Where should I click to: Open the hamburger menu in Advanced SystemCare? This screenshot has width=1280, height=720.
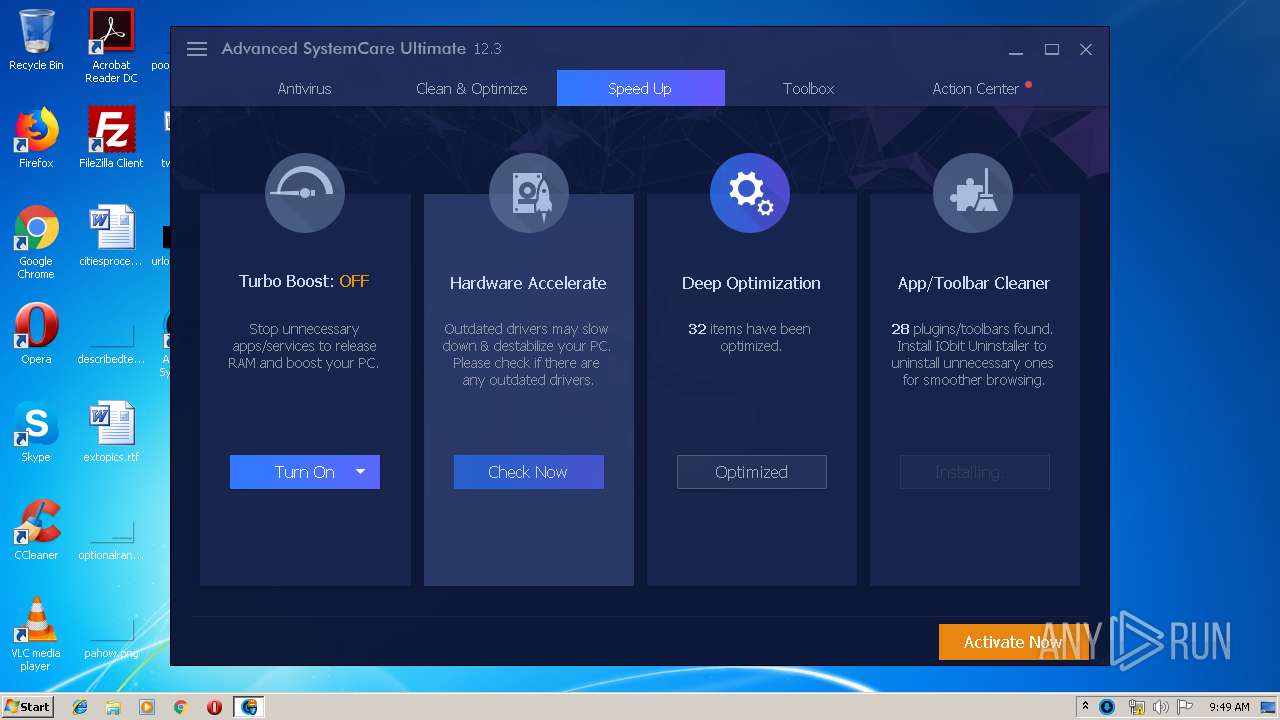[x=197, y=49]
